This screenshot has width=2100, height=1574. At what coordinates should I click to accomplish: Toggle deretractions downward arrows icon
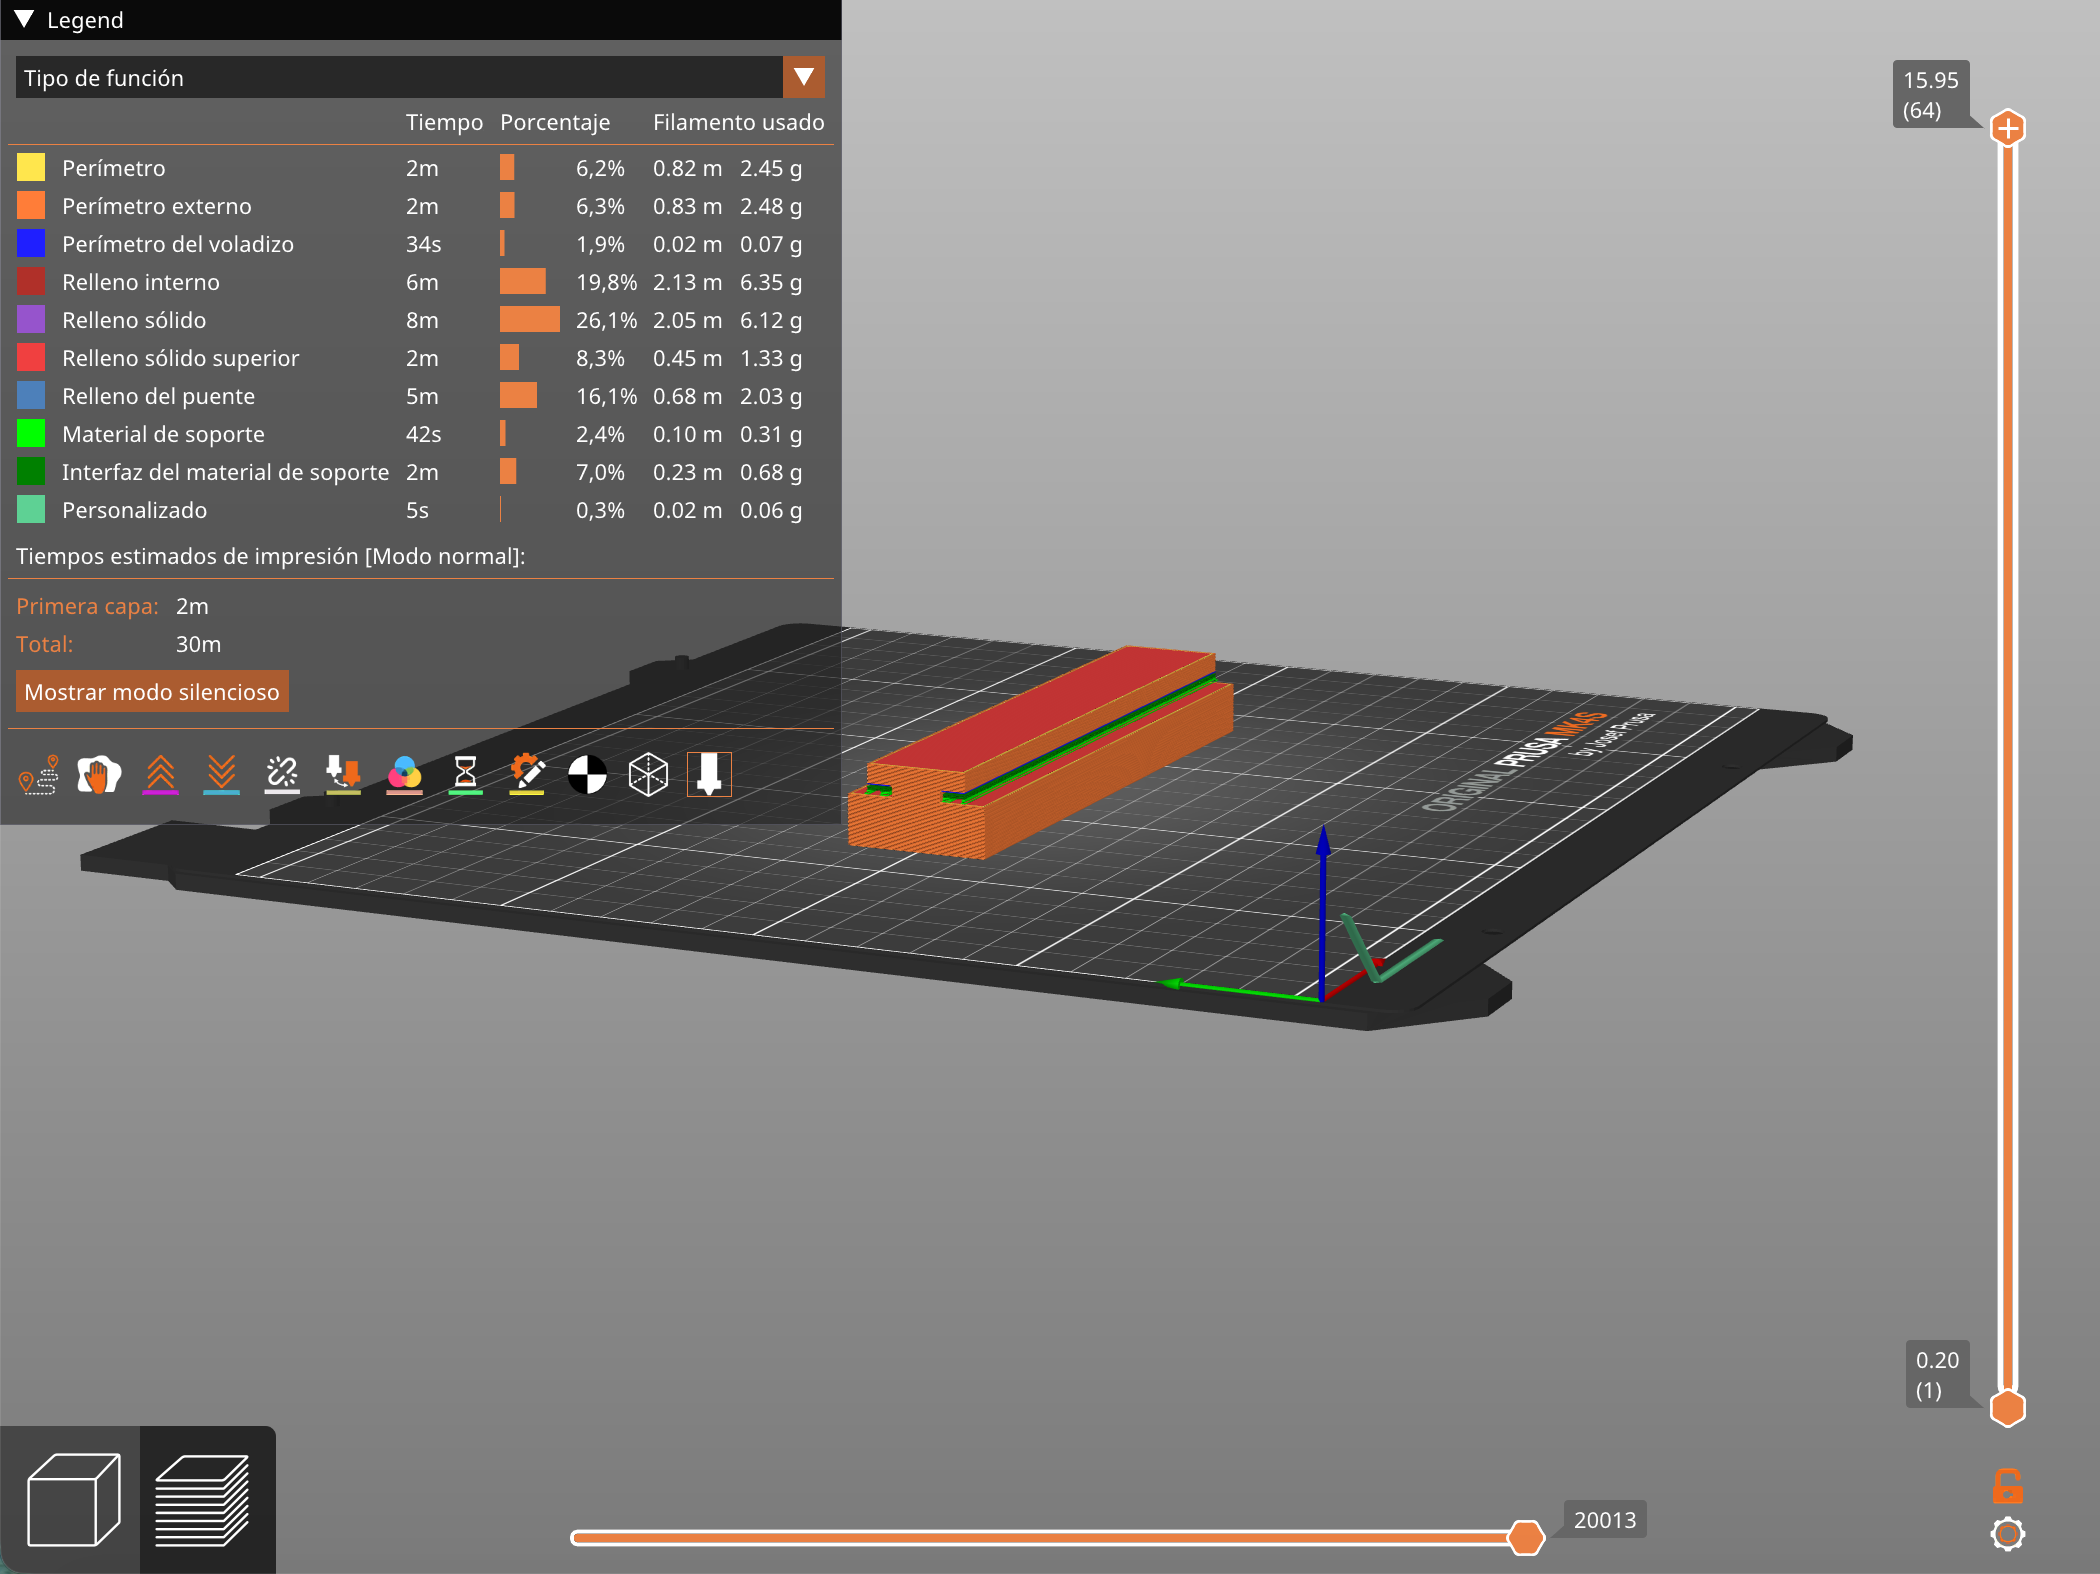(221, 775)
